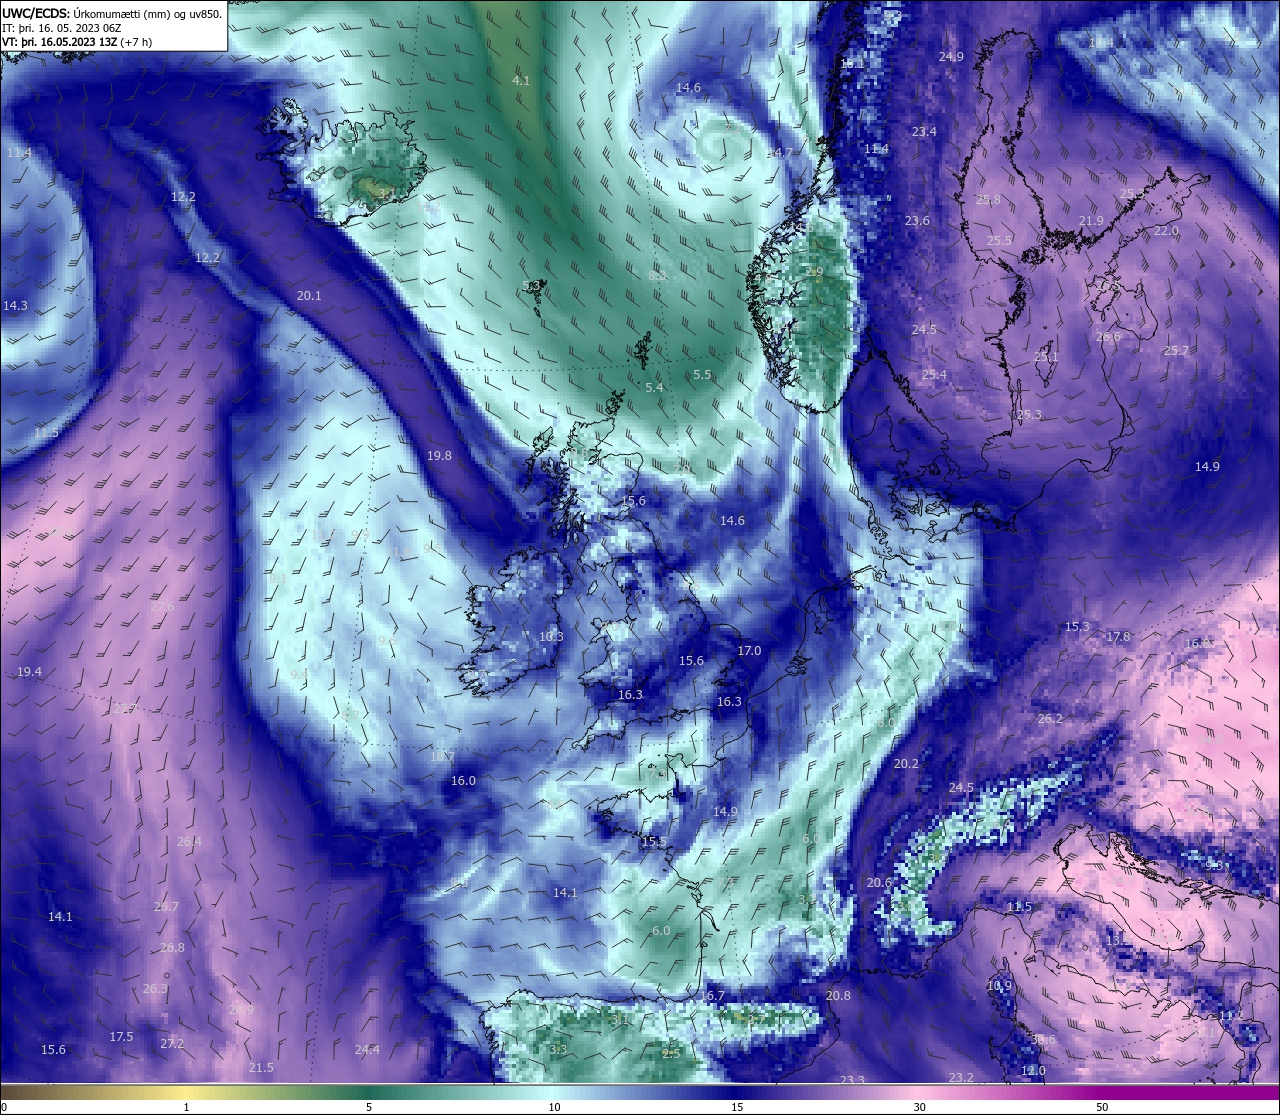Click the map value '25.7'

[x=1175, y=351]
